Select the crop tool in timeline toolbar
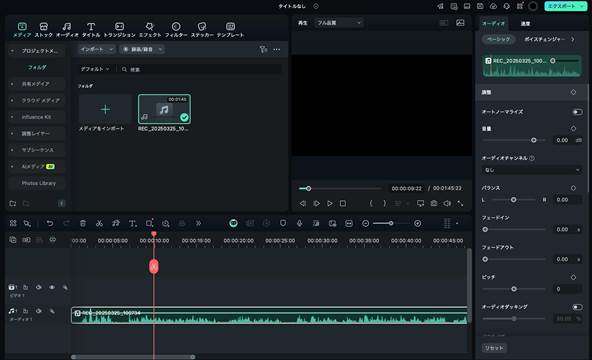 (149, 223)
